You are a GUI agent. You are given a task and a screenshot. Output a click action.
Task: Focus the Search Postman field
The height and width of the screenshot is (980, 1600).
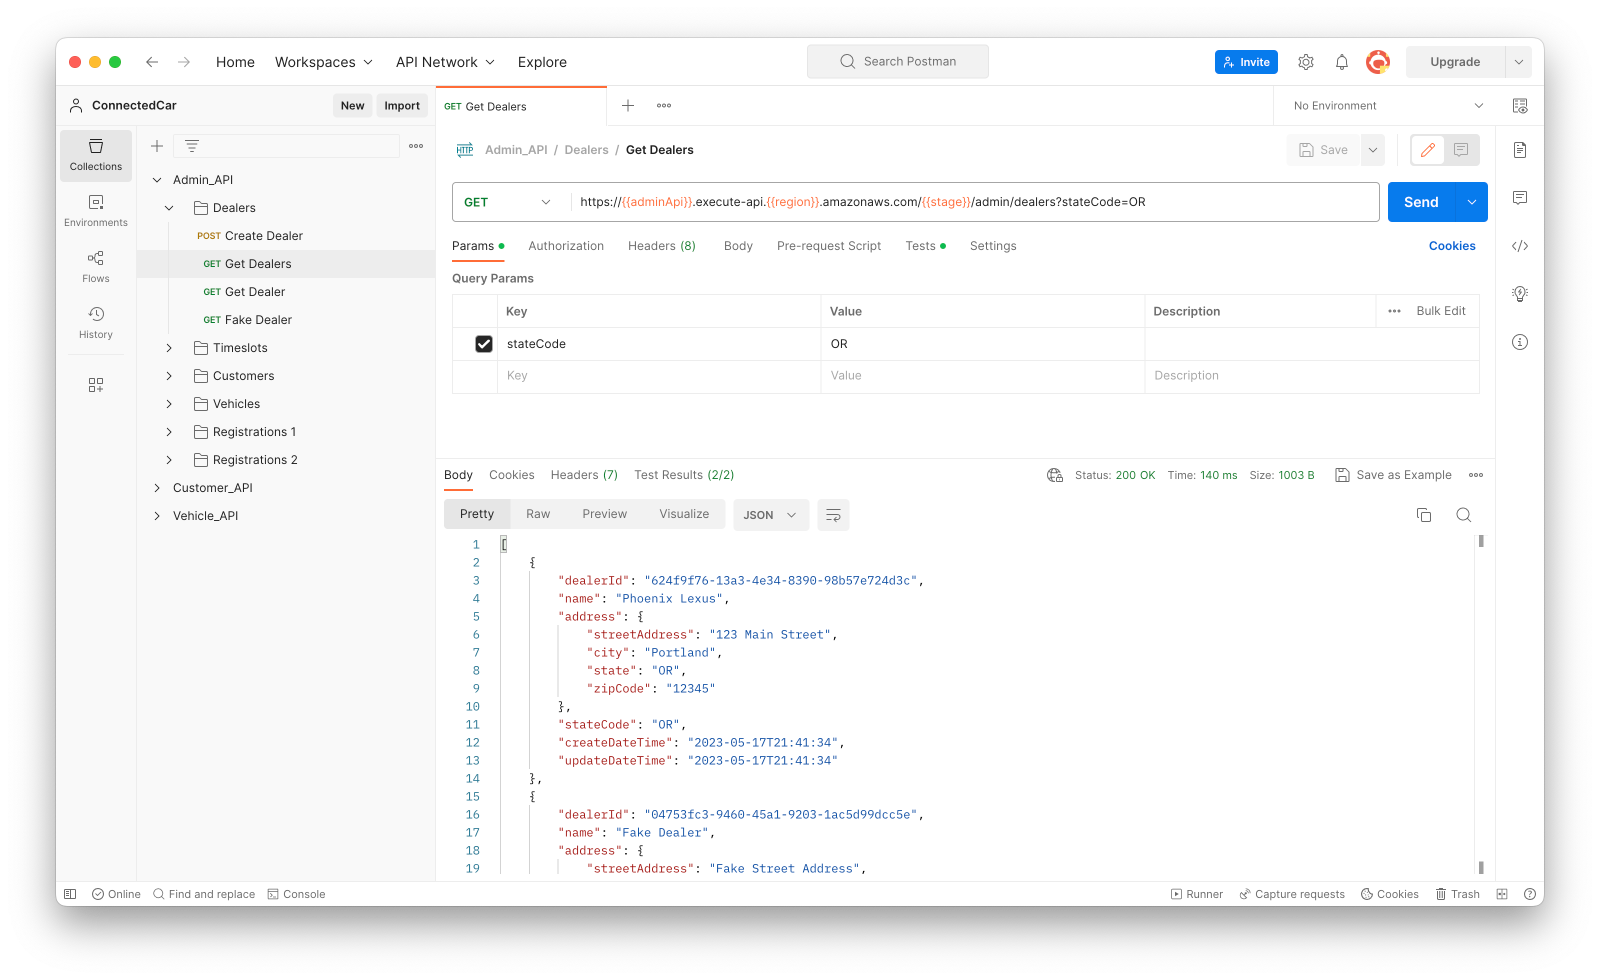tap(898, 62)
